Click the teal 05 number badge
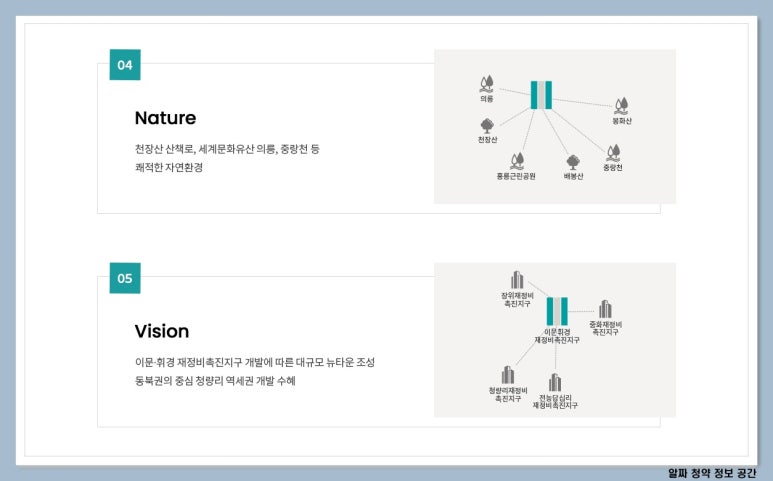 [x=125, y=278]
